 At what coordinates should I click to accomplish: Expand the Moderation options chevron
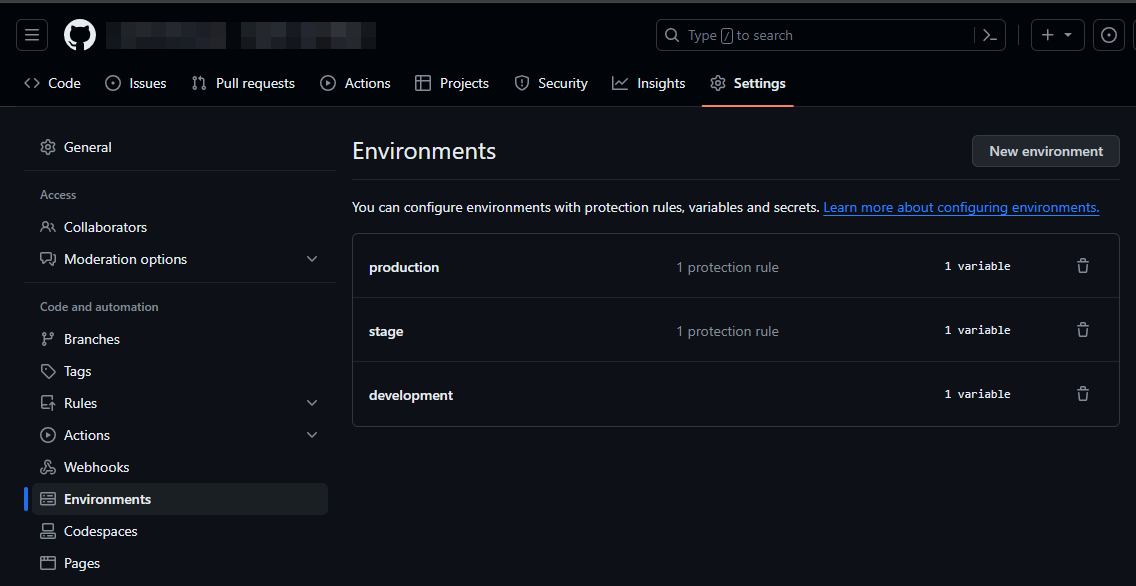tap(312, 259)
